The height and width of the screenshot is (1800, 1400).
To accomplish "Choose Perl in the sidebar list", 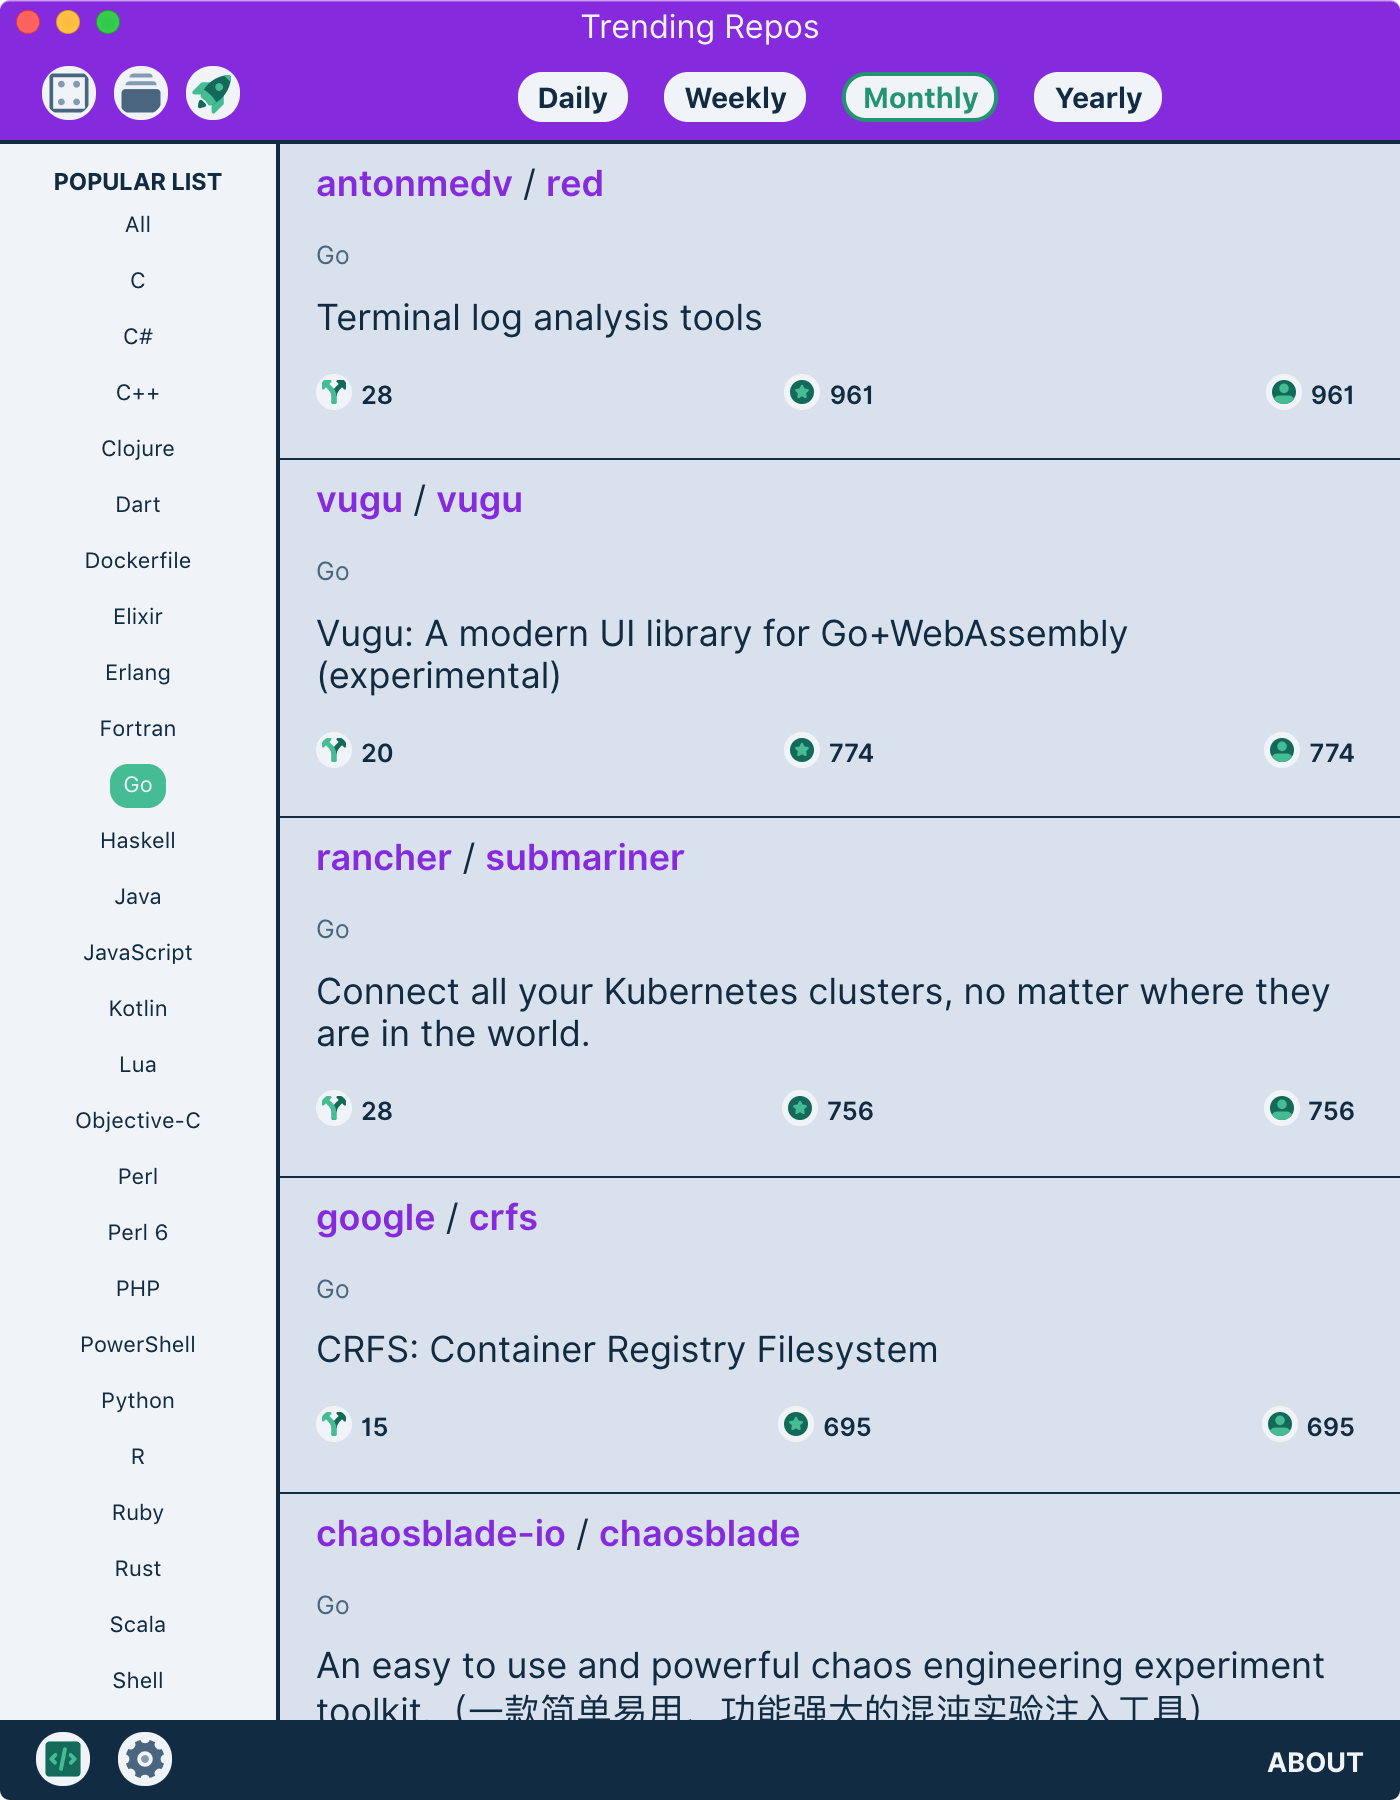I will click(x=138, y=1177).
